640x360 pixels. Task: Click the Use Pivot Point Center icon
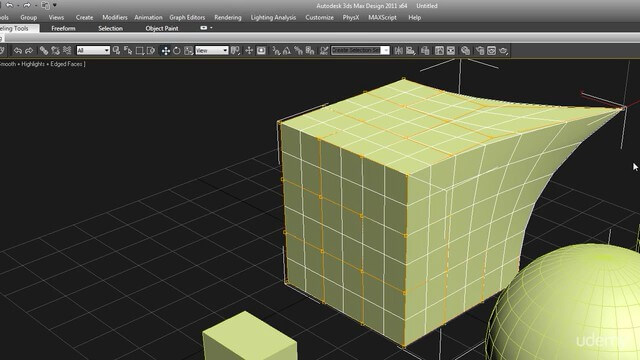[x=235, y=51]
